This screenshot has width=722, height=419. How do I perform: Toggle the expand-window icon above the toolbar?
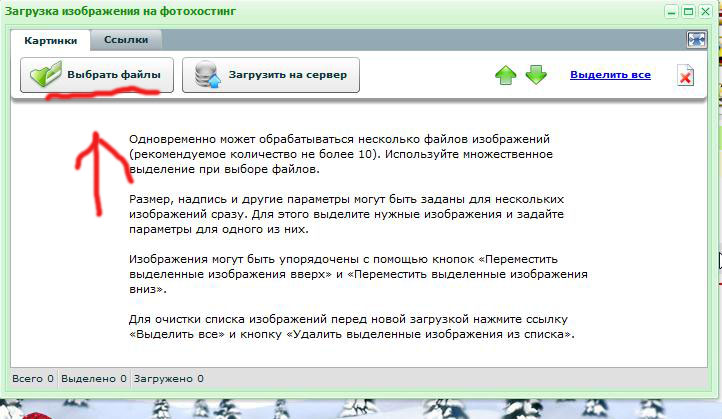pos(696,39)
